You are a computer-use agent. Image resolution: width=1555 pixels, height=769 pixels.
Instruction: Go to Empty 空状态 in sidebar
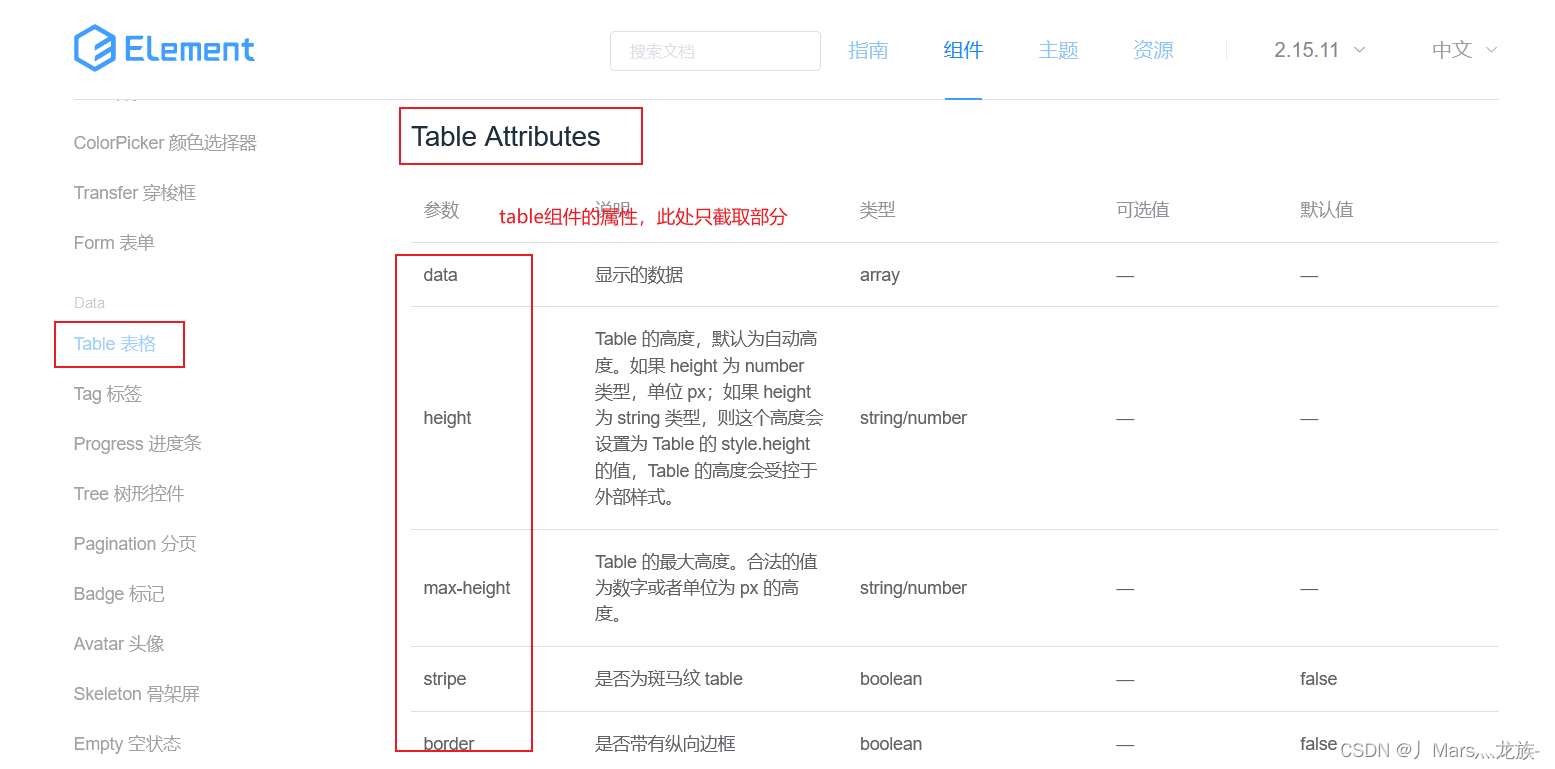[x=127, y=744]
